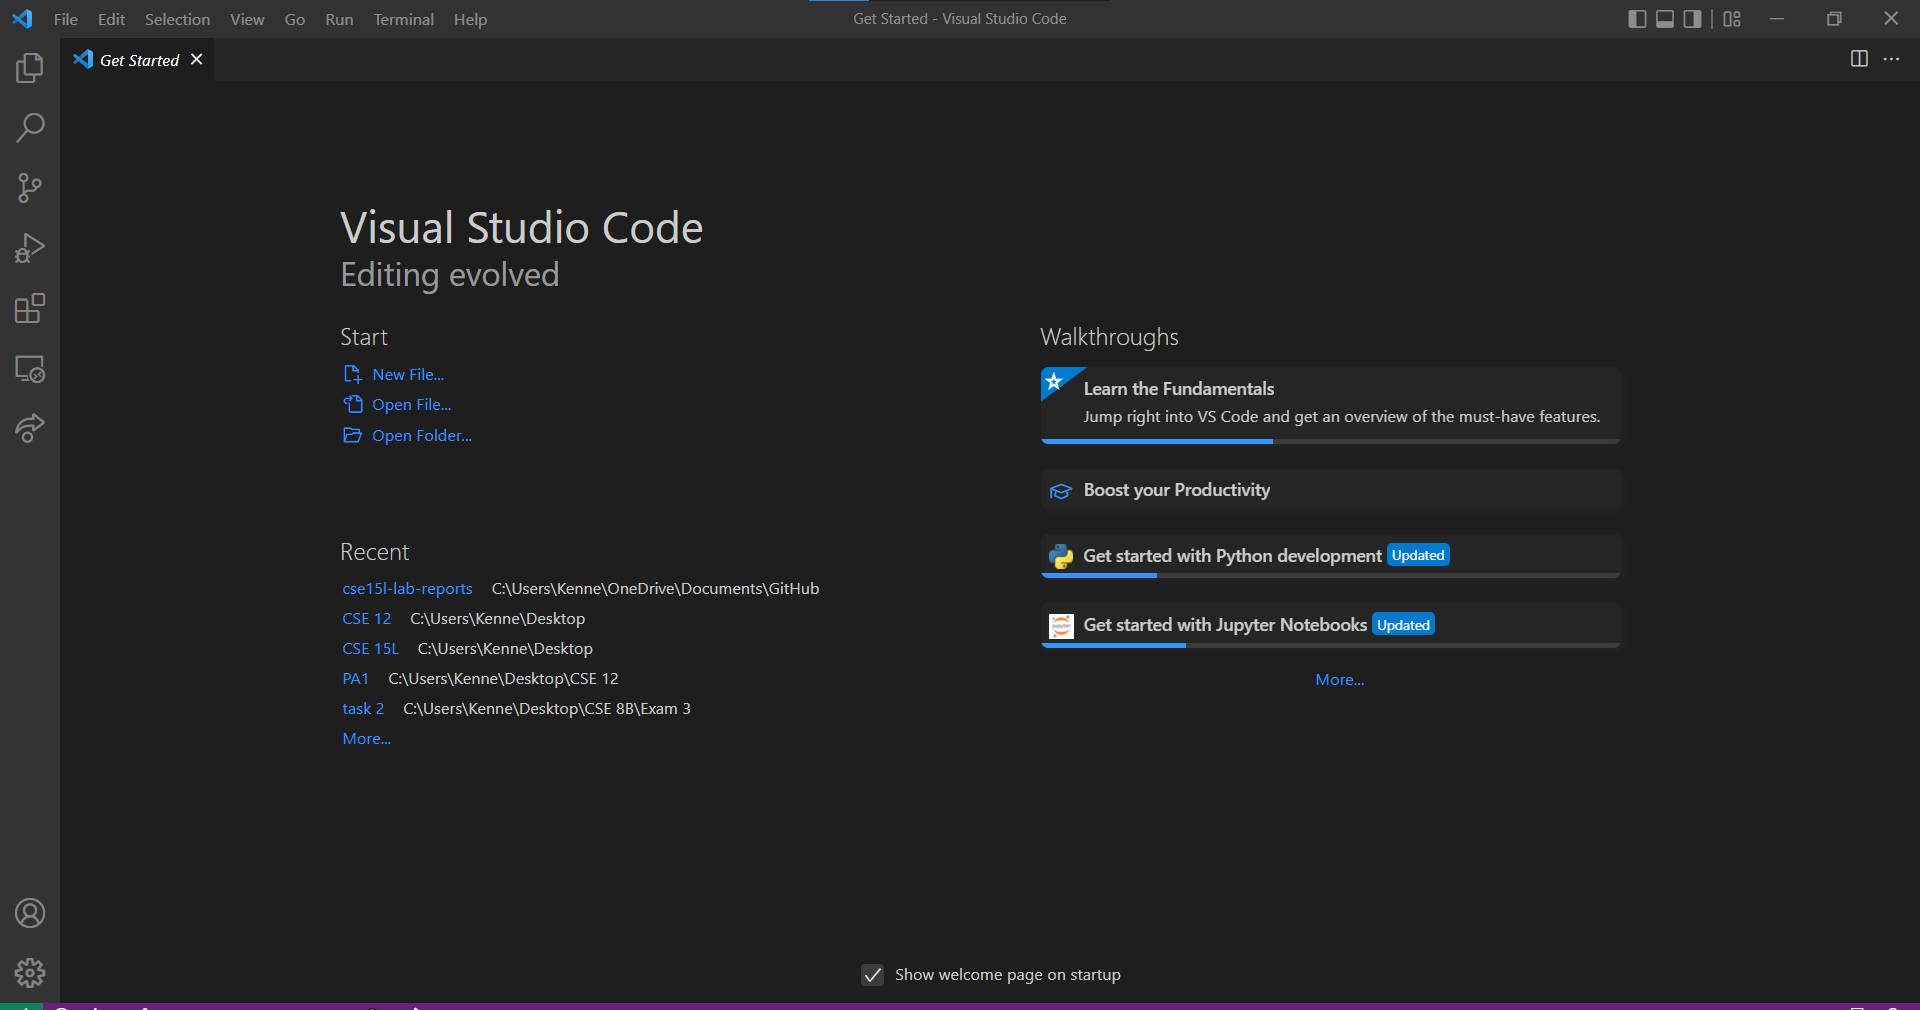Click the Jupyter logo icon

point(1061,626)
